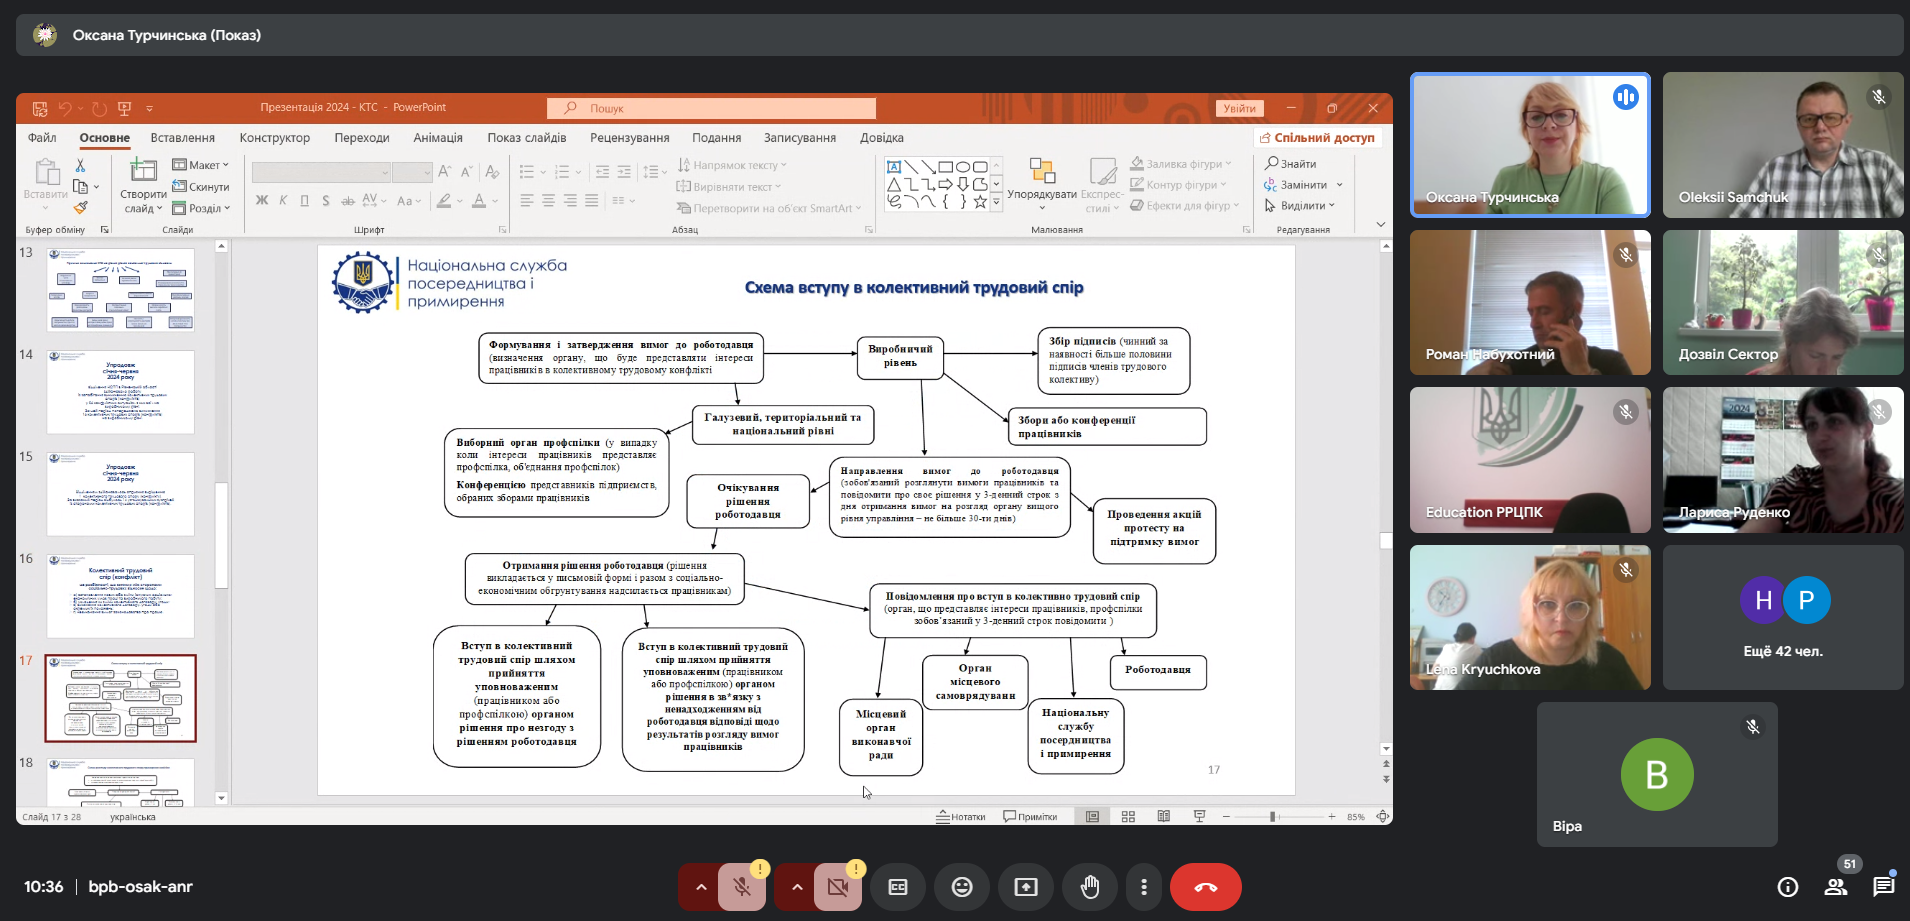
Task: Click zoom in plus in status bar
Action: click(x=1332, y=817)
